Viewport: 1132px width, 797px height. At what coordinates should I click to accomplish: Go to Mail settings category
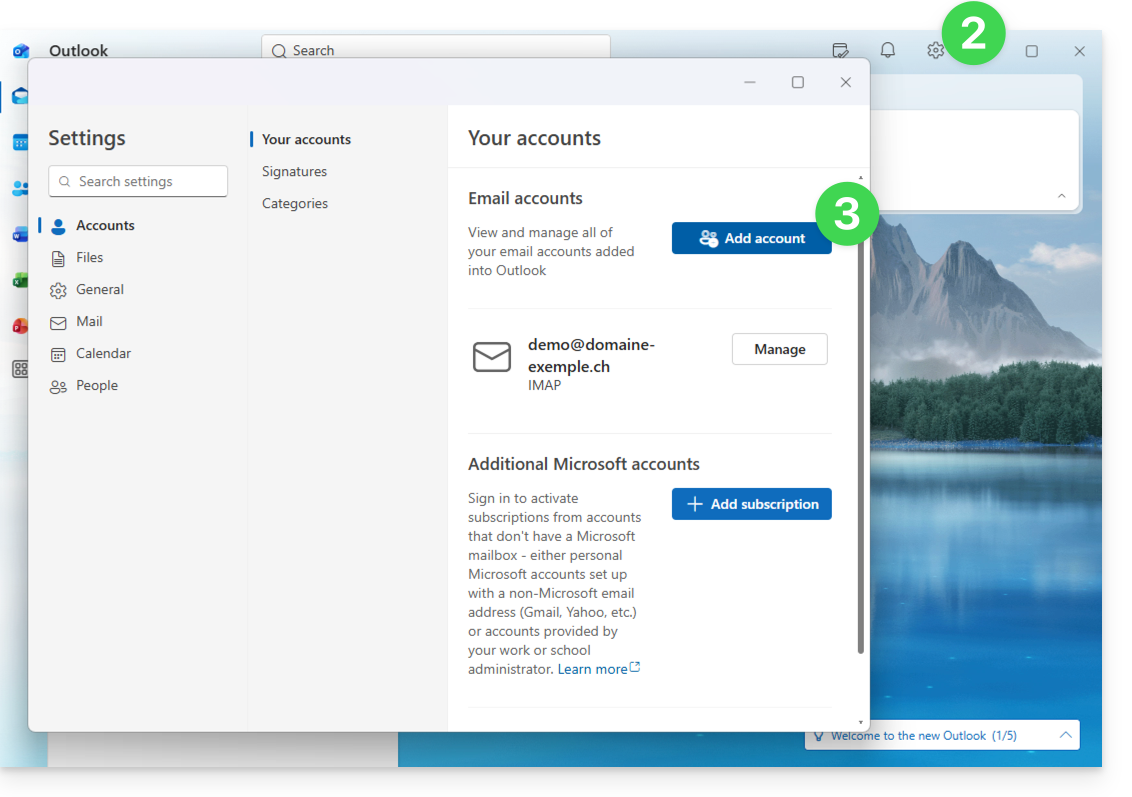point(89,322)
